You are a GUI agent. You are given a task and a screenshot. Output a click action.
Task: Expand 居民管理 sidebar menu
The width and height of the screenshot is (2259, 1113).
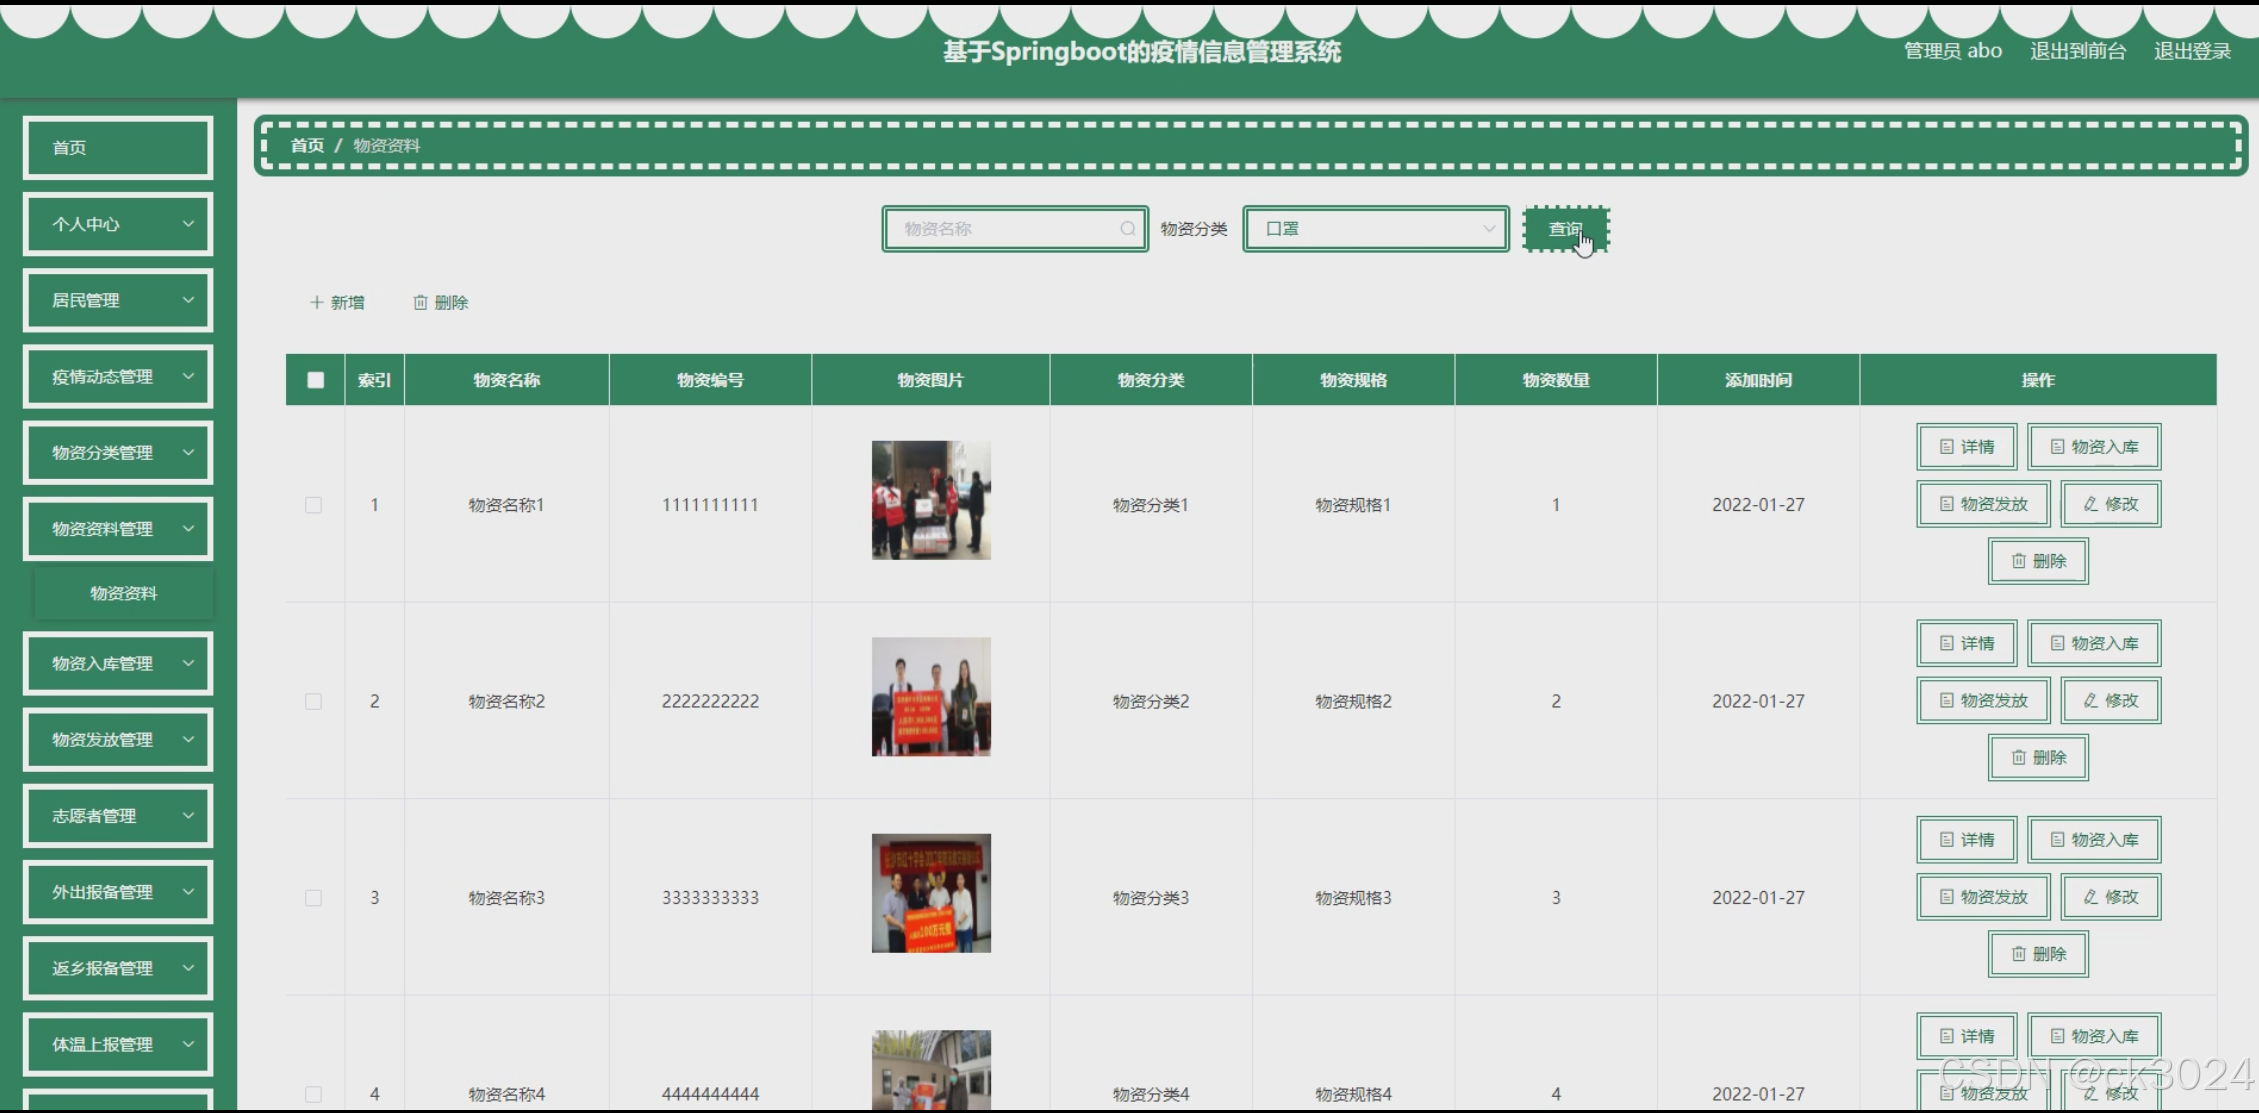coord(118,300)
